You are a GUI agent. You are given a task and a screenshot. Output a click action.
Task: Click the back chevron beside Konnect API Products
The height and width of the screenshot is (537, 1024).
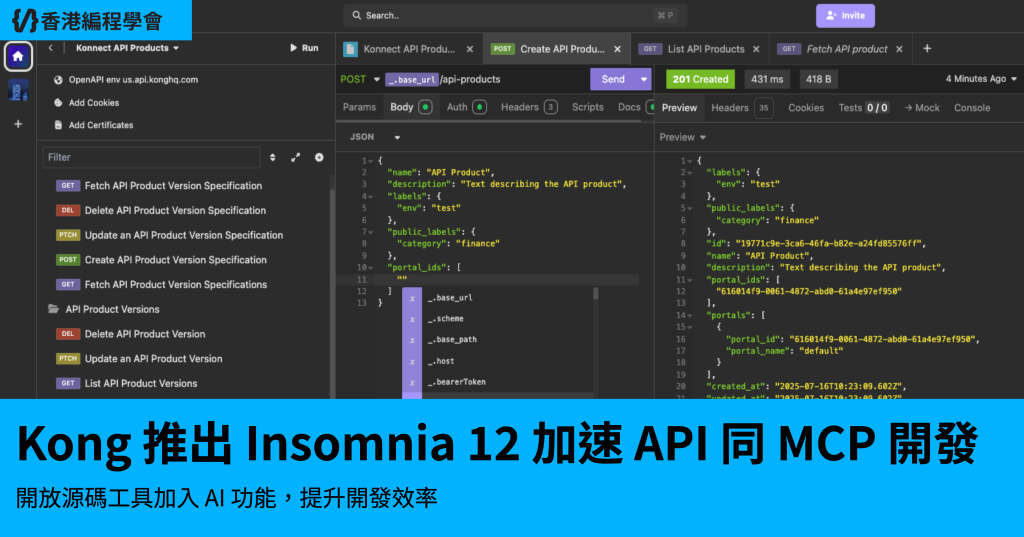click(x=51, y=48)
